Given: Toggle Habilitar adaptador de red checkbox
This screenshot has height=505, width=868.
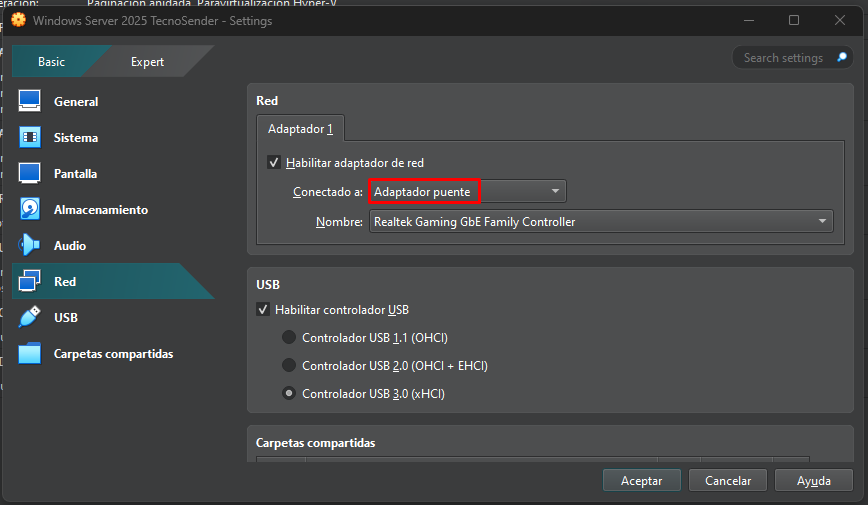Looking at the screenshot, I should (x=273, y=162).
